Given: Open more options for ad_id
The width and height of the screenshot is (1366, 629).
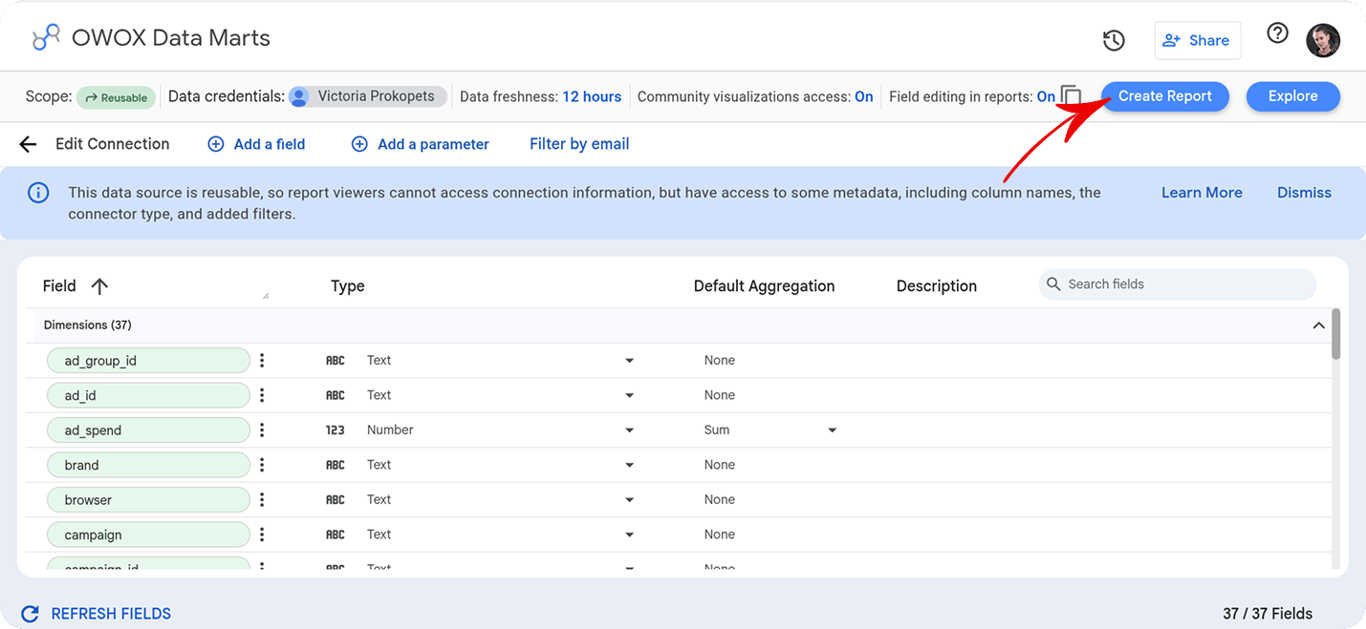Looking at the screenshot, I should tap(262, 395).
